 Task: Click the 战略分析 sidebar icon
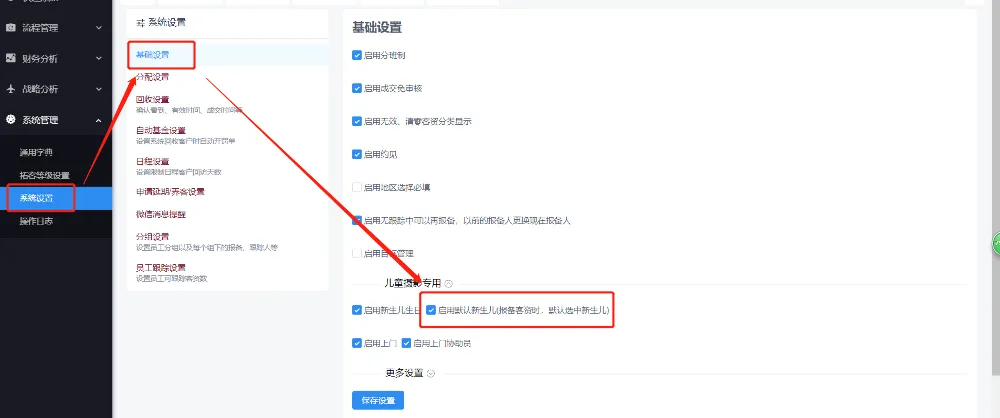click(10, 89)
